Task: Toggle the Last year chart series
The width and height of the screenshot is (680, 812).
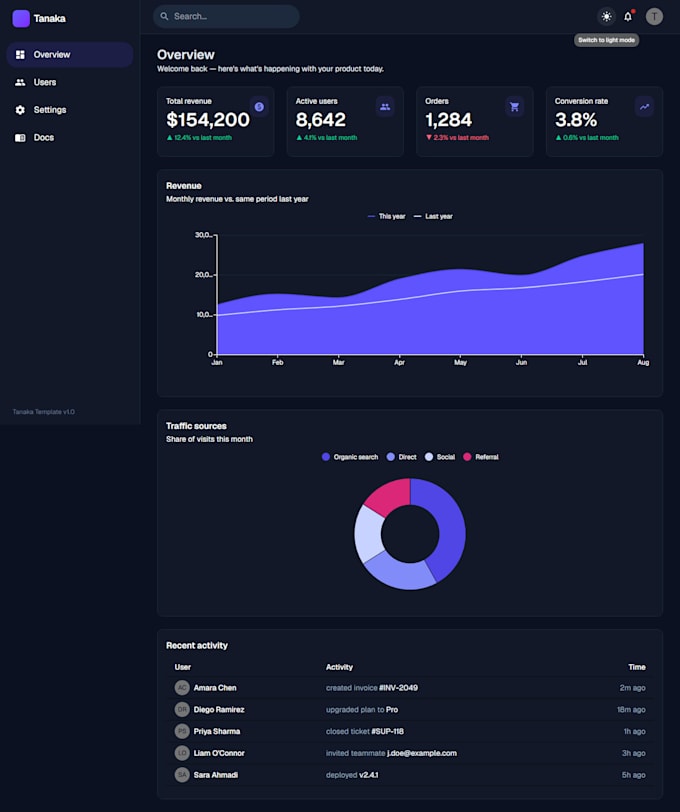Action: click(433, 216)
